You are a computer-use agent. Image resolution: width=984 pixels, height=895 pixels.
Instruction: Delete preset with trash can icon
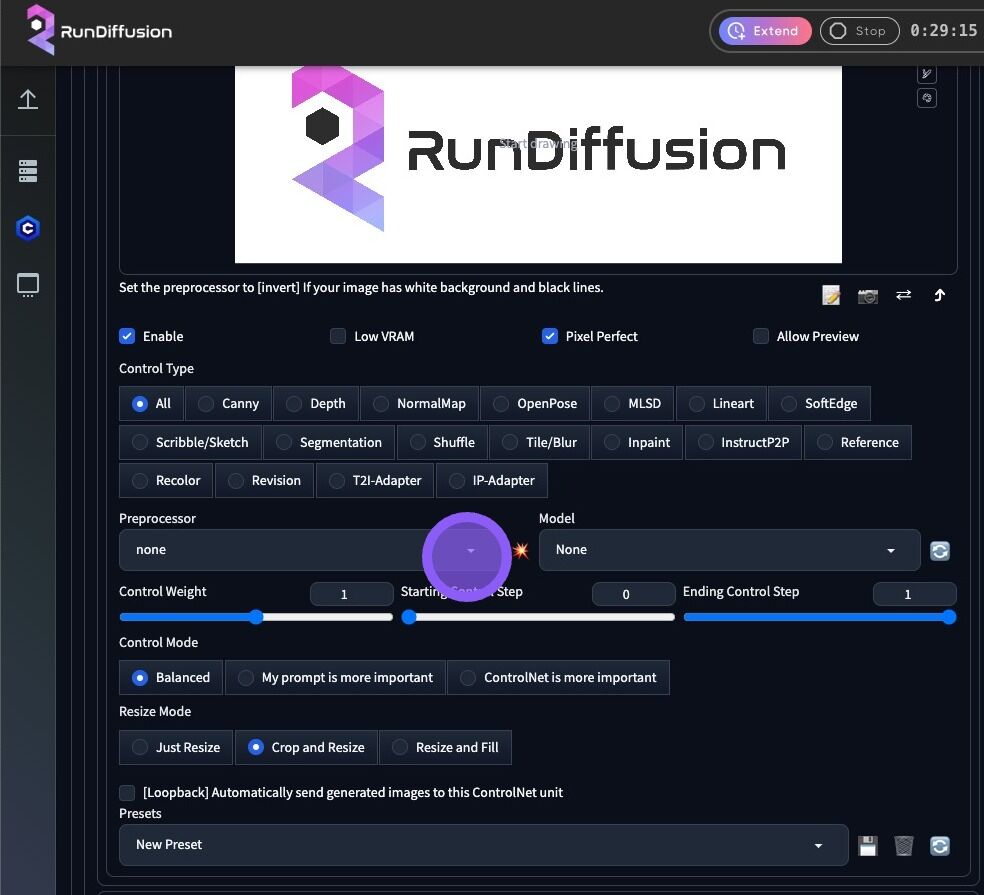click(904, 846)
